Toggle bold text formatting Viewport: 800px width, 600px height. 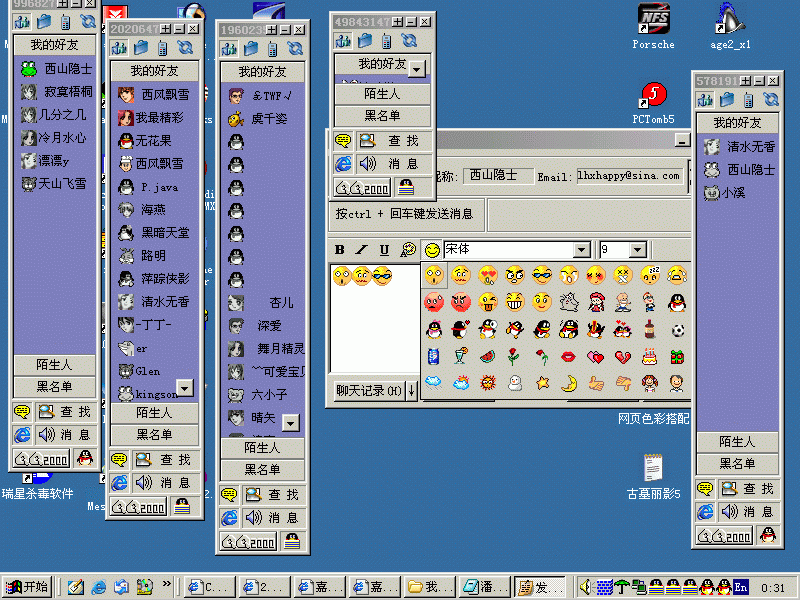339,249
